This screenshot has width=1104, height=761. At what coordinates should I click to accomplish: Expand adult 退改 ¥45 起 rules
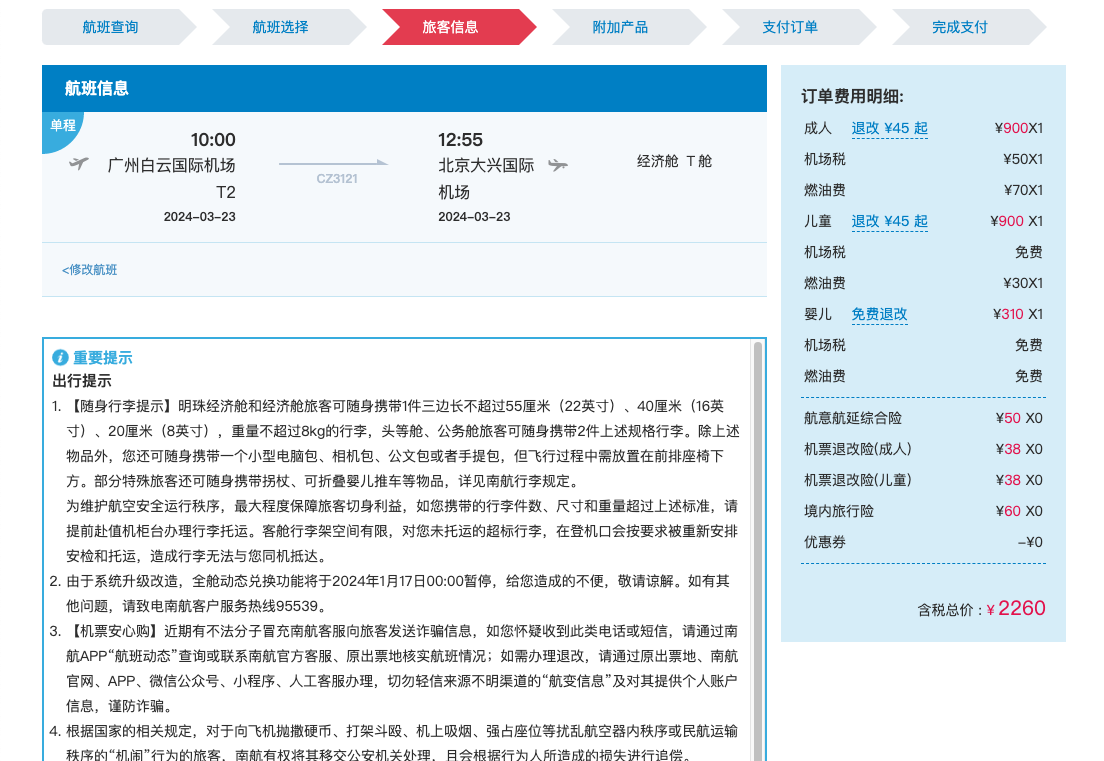pyautogui.click(x=889, y=128)
